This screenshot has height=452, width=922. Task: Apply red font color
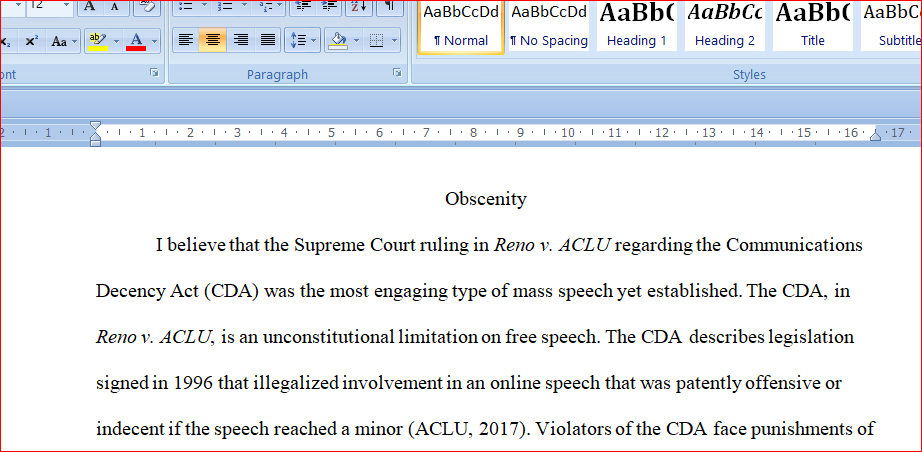[x=136, y=41]
